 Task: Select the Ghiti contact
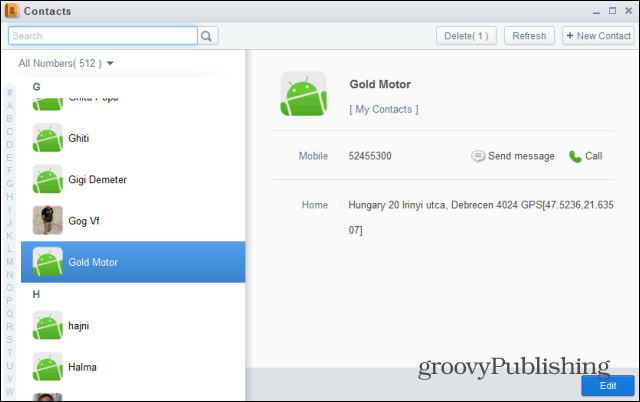pyautogui.click(x=133, y=138)
